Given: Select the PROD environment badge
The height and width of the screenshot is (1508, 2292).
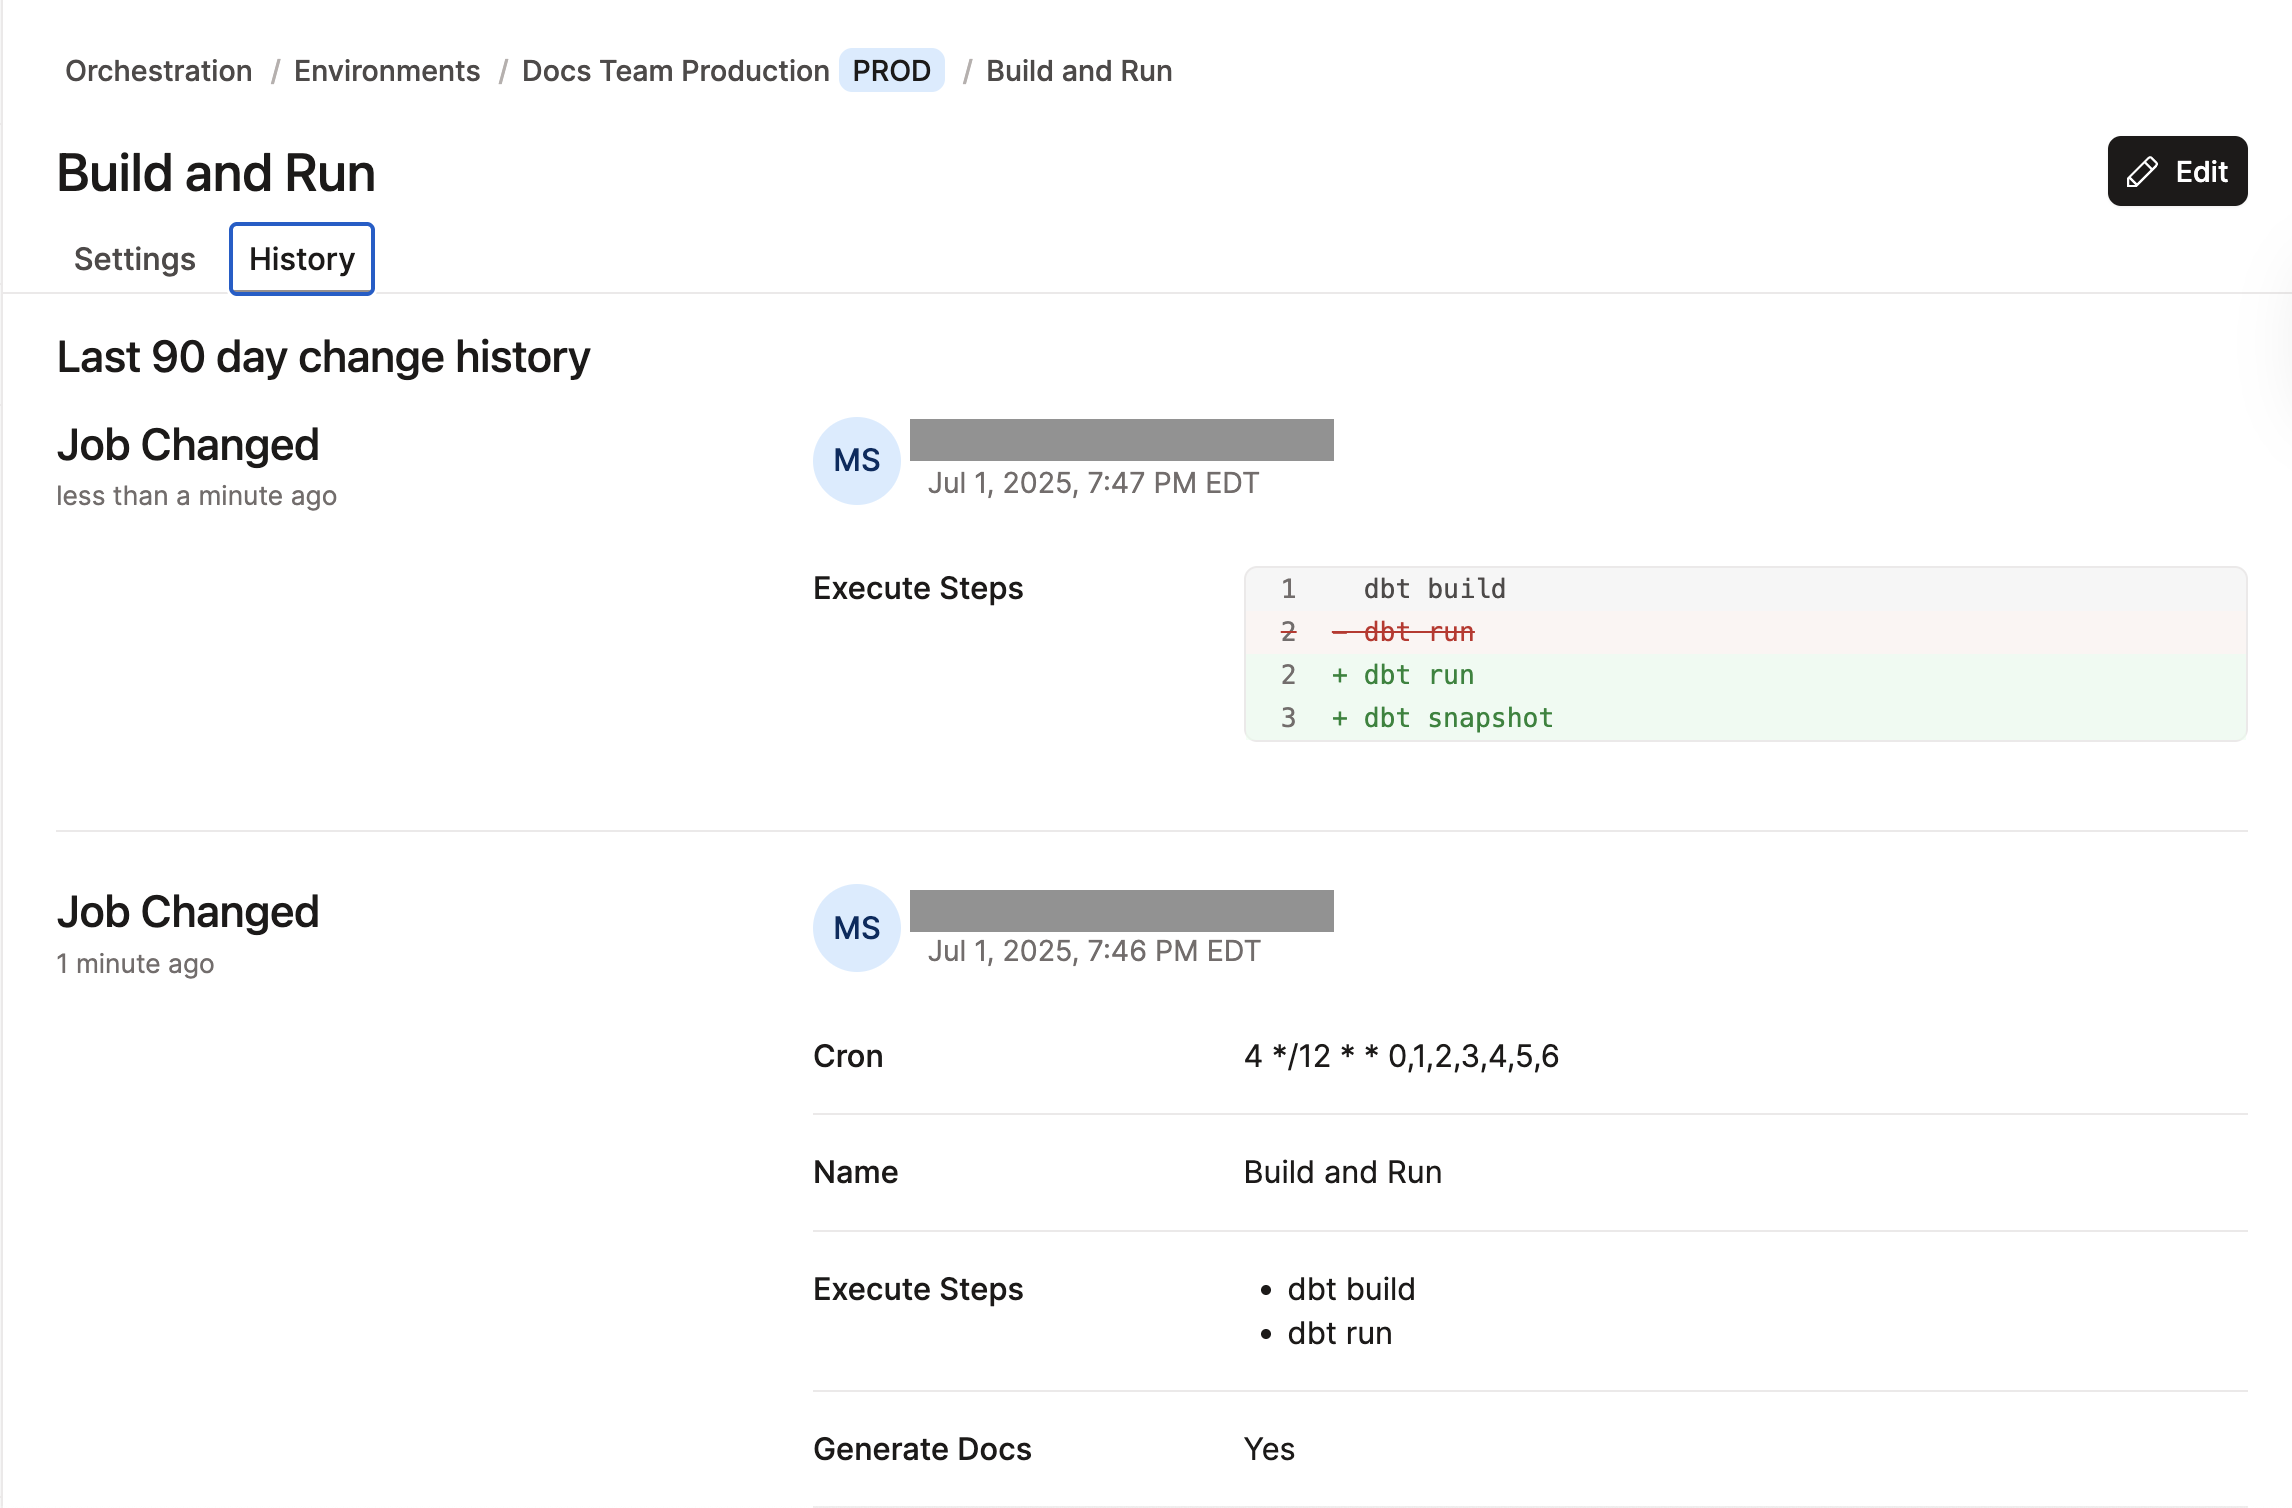Looking at the screenshot, I should (890, 70).
